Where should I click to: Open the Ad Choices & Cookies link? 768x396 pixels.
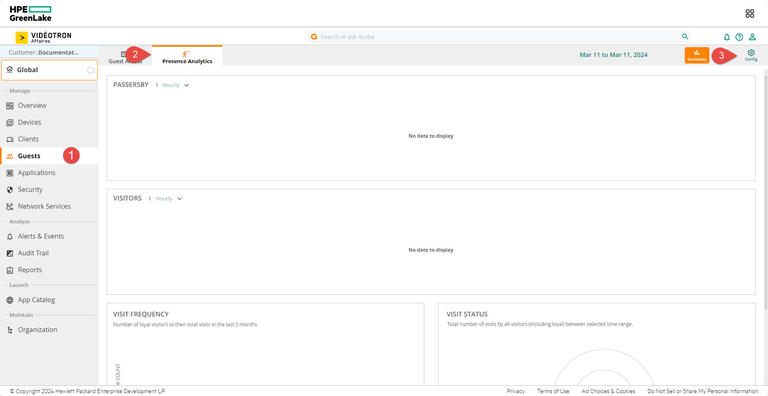click(608, 391)
